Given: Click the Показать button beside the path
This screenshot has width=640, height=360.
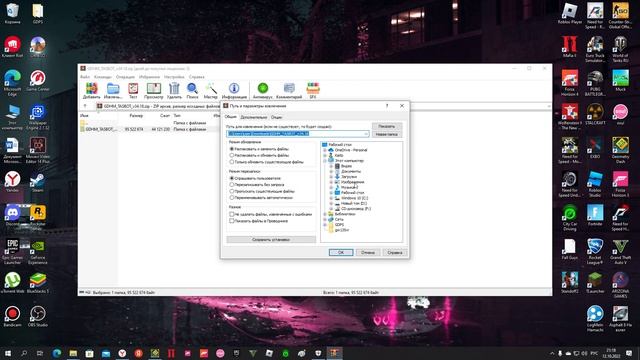Looking at the screenshot, I should coord(387,127).
